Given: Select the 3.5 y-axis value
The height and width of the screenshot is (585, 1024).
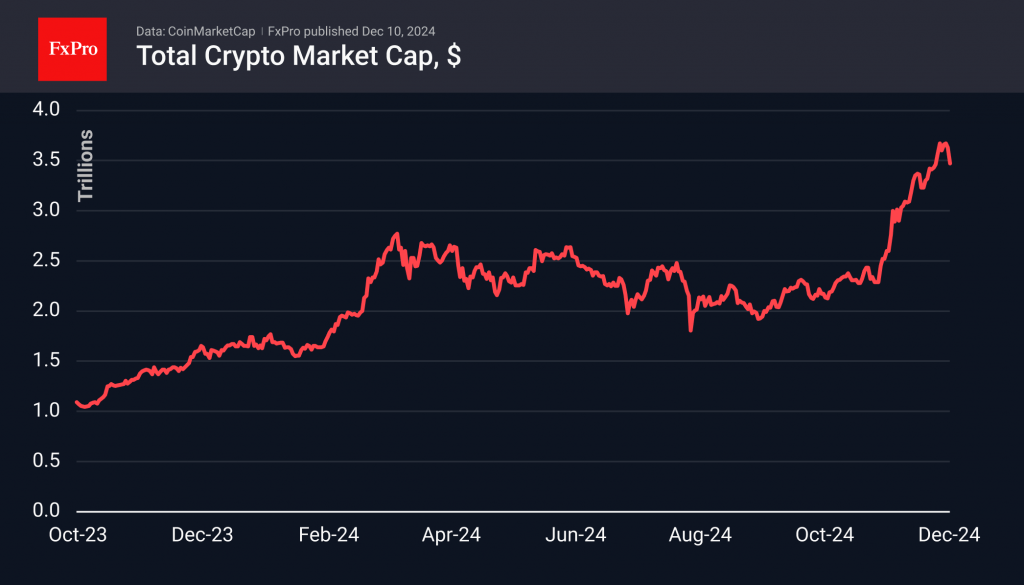Looking at the screenshot, I should [47, 160].
